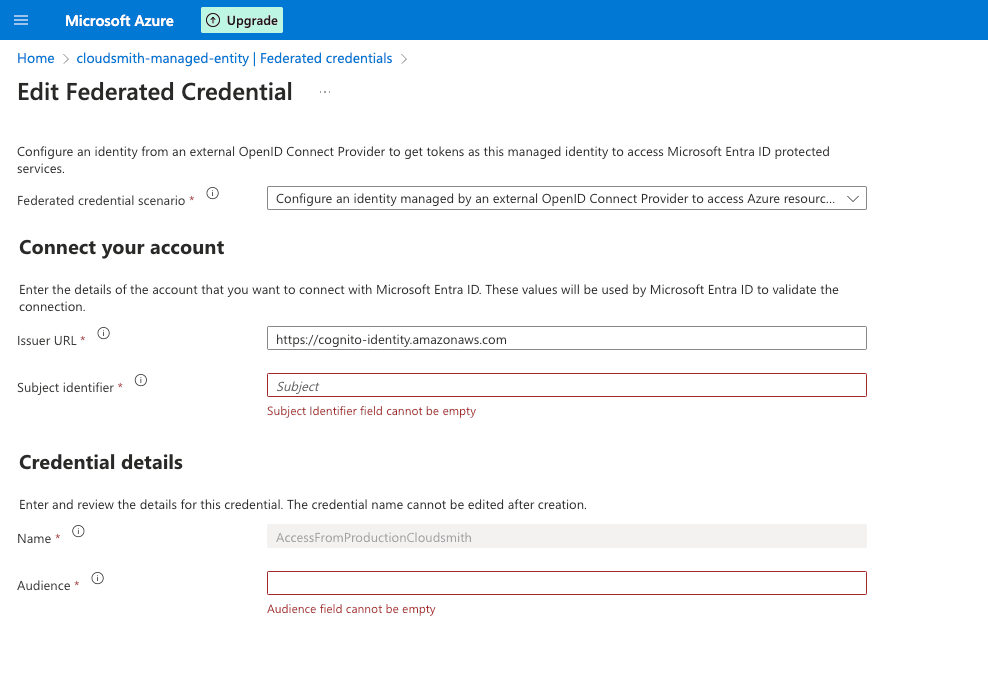Screen dimensions: 988x684
Task: Open cloudsmith-managed-entity Federated credentials breadcrumb
Action: [234, 59]
